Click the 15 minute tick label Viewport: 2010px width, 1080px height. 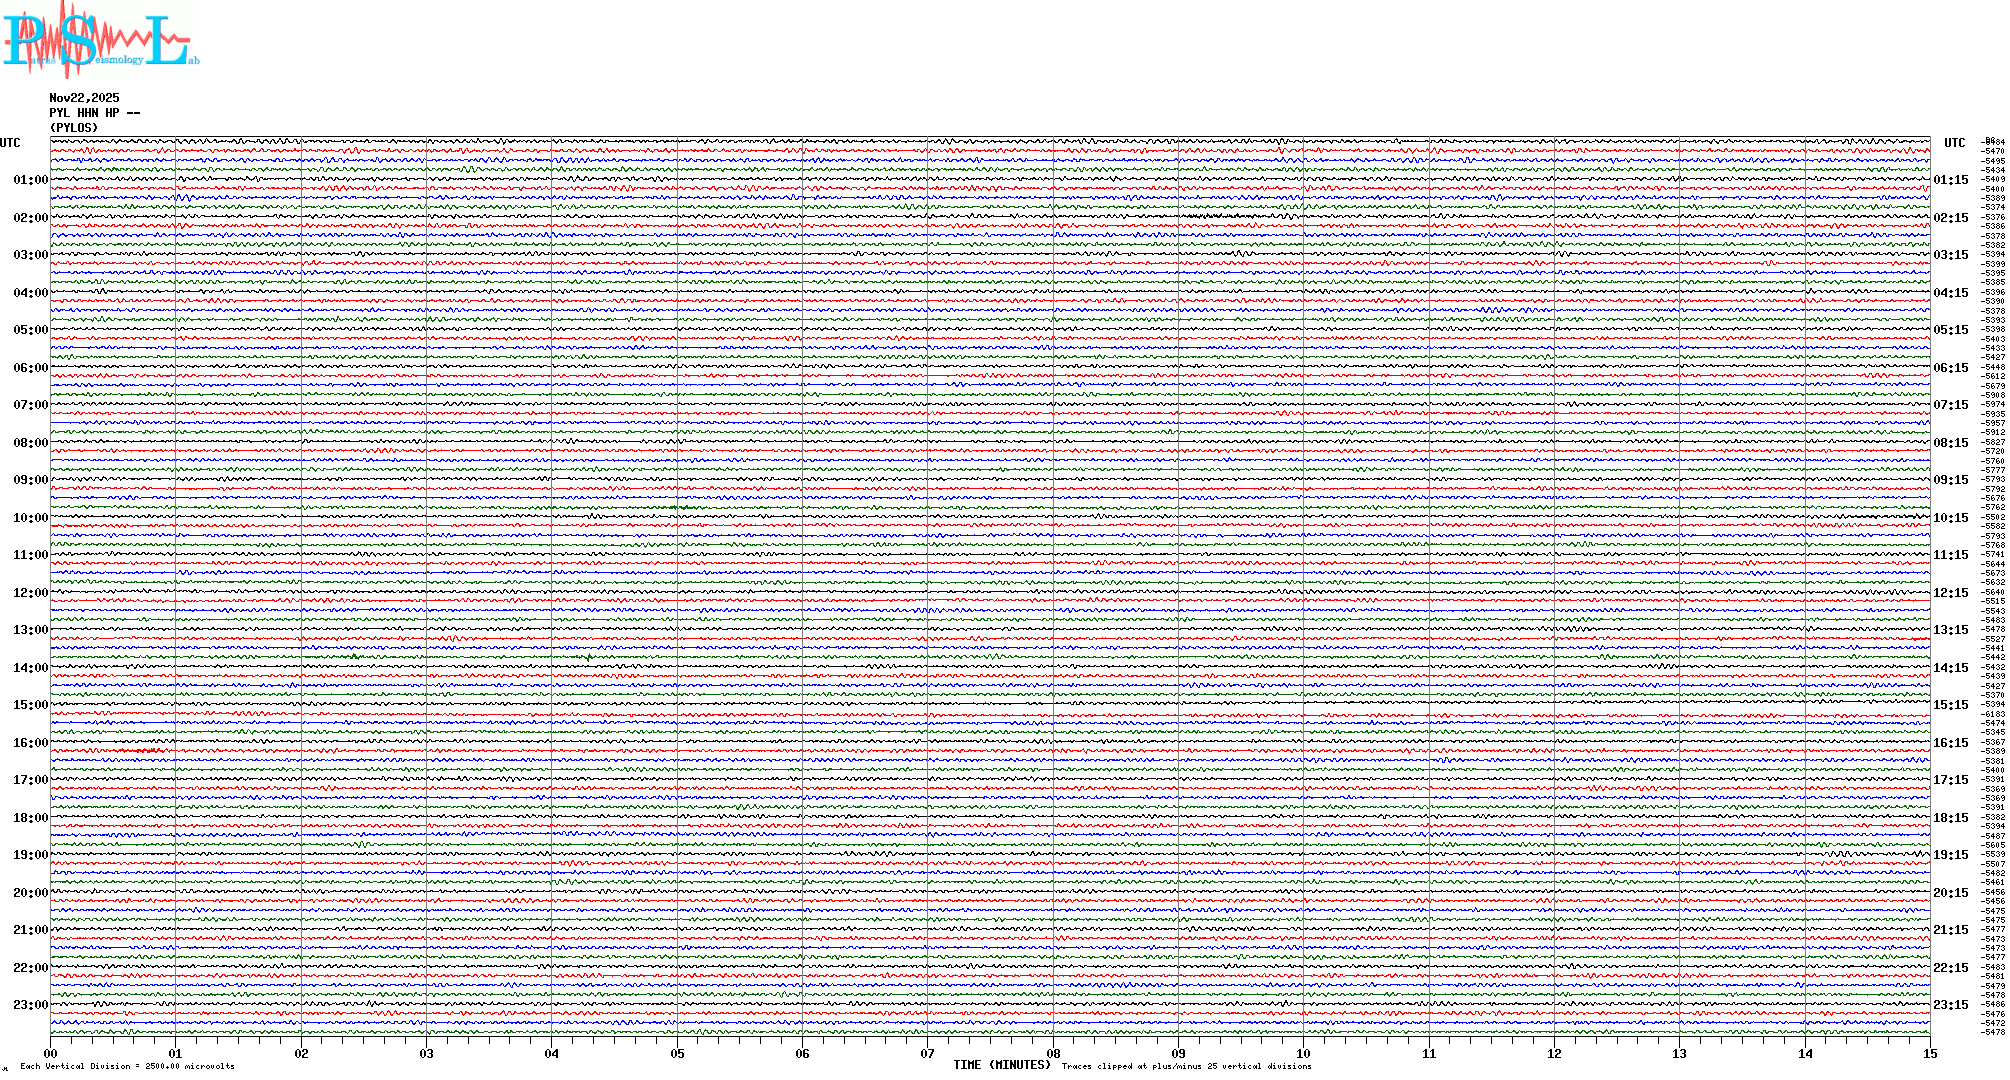[1930, 1053]
